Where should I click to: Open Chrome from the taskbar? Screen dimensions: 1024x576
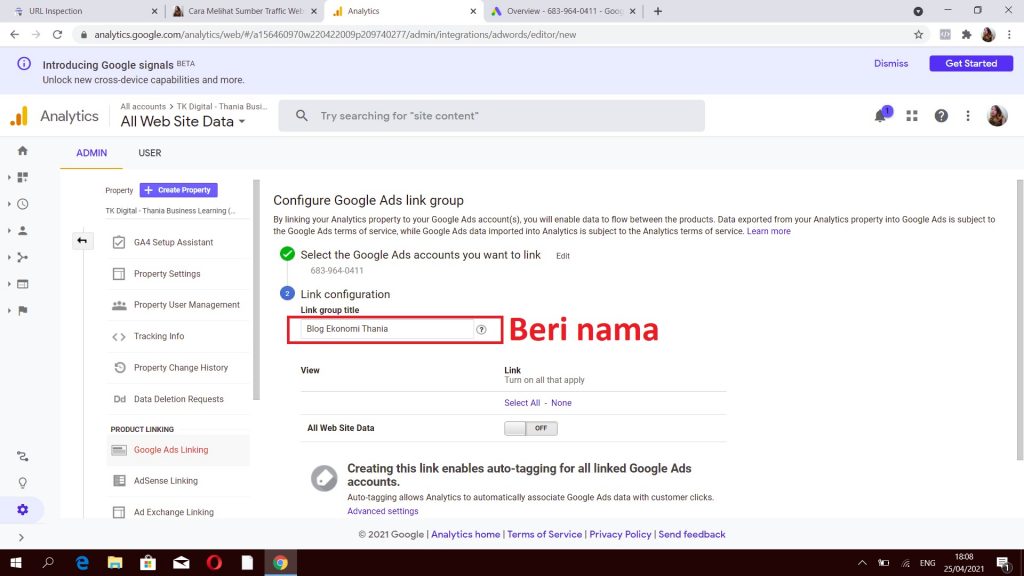(280, 562)
